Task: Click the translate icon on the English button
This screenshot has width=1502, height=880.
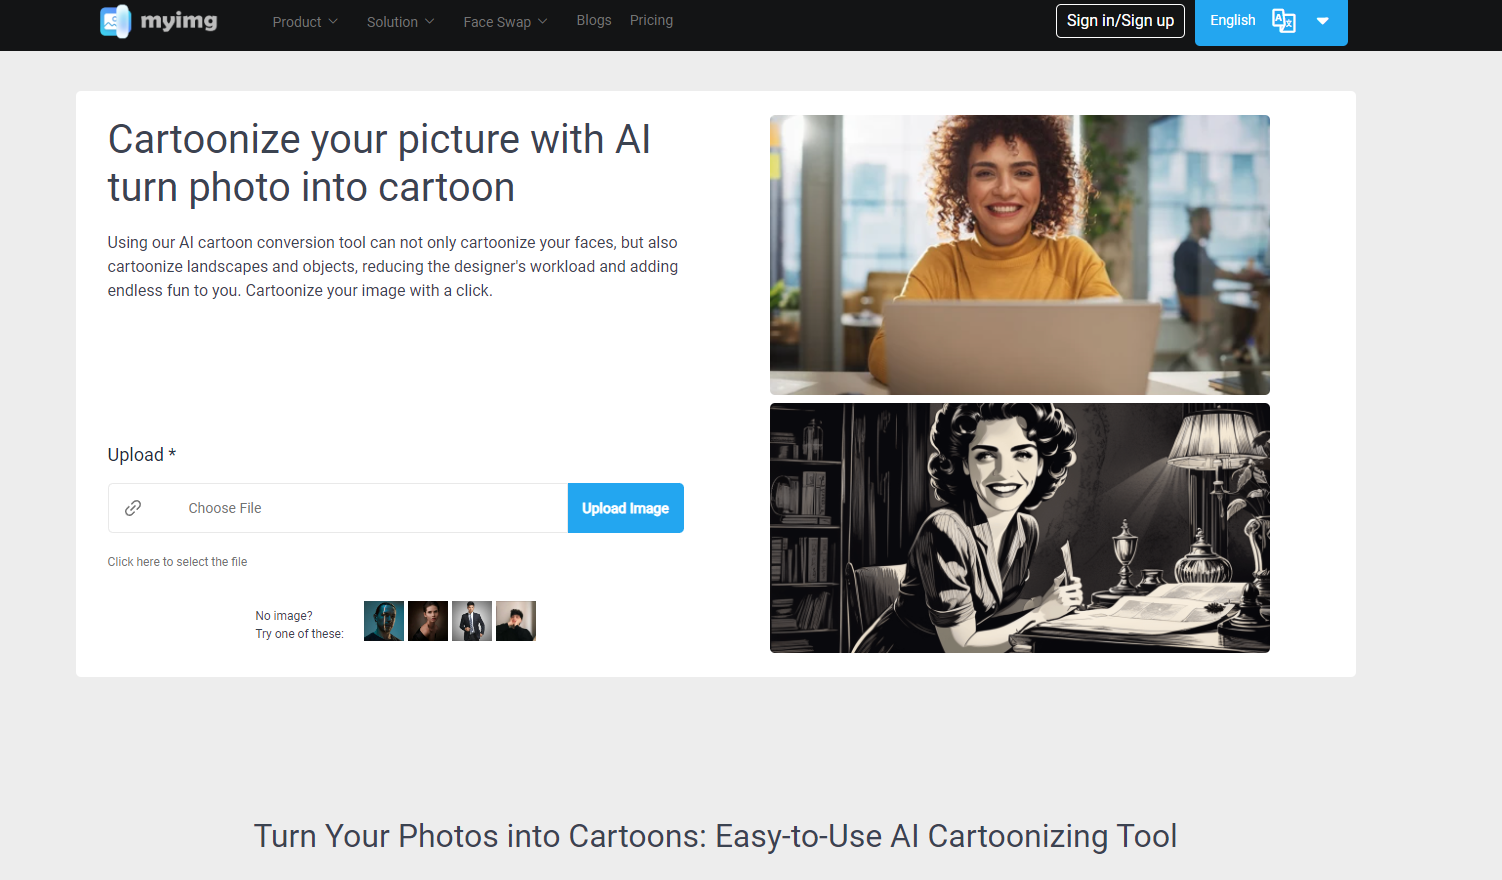Action: 1284,20
